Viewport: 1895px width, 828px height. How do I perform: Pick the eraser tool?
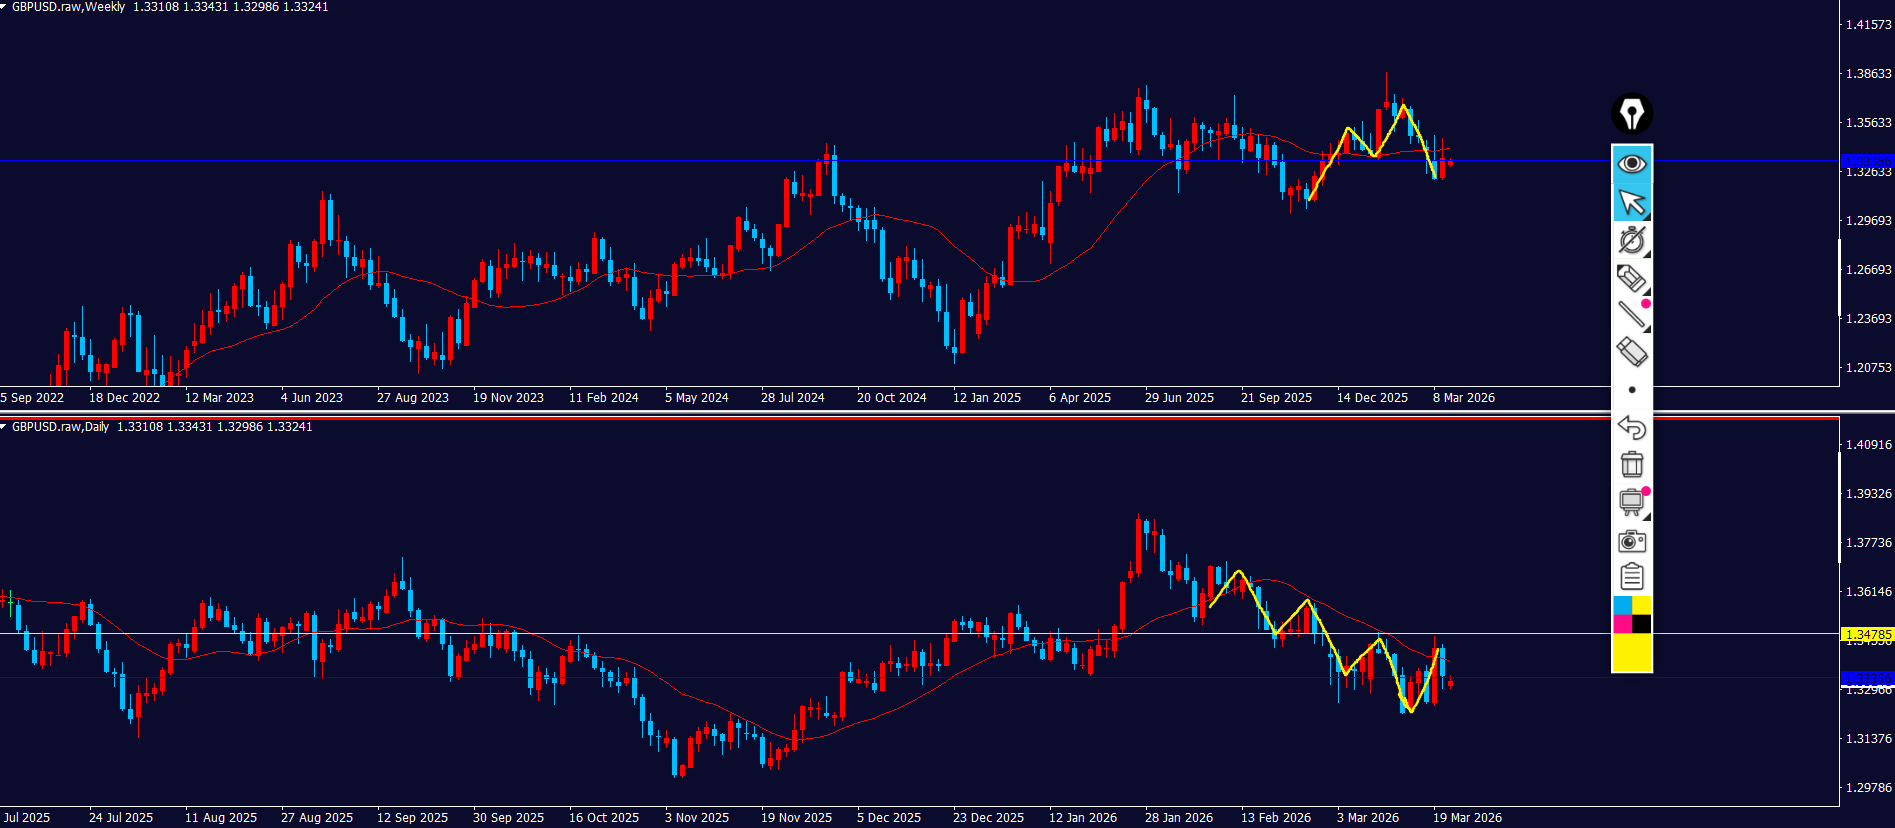[x=1631, y=352]
